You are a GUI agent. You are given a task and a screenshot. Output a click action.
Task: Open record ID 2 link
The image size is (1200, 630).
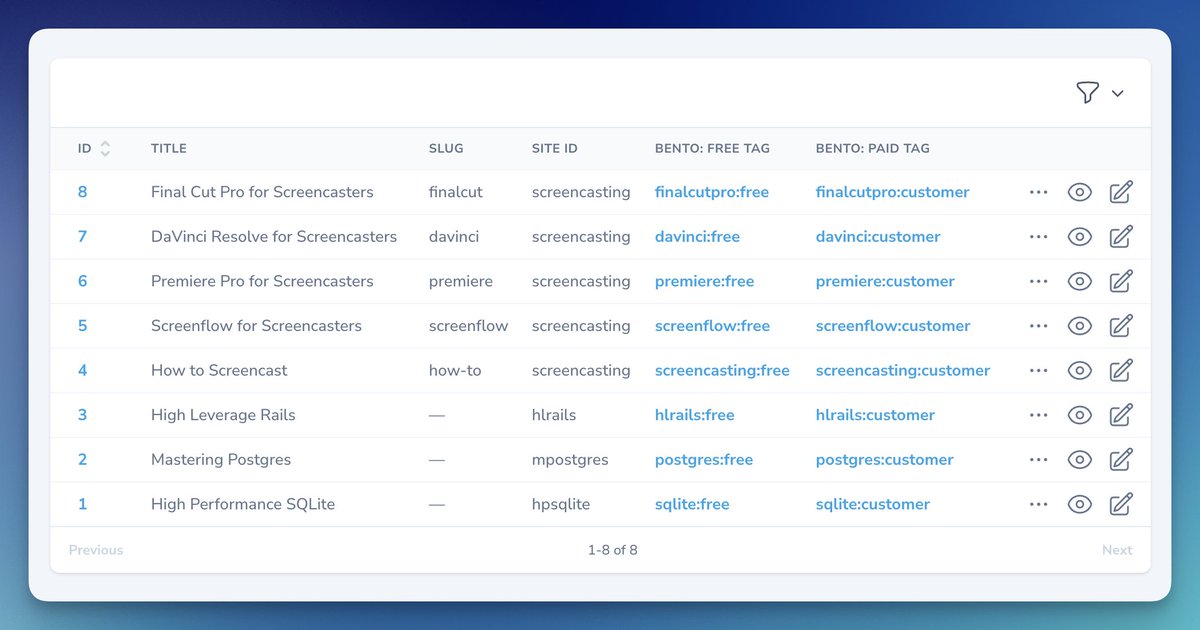pyautogui.click(x=83, y=460)
